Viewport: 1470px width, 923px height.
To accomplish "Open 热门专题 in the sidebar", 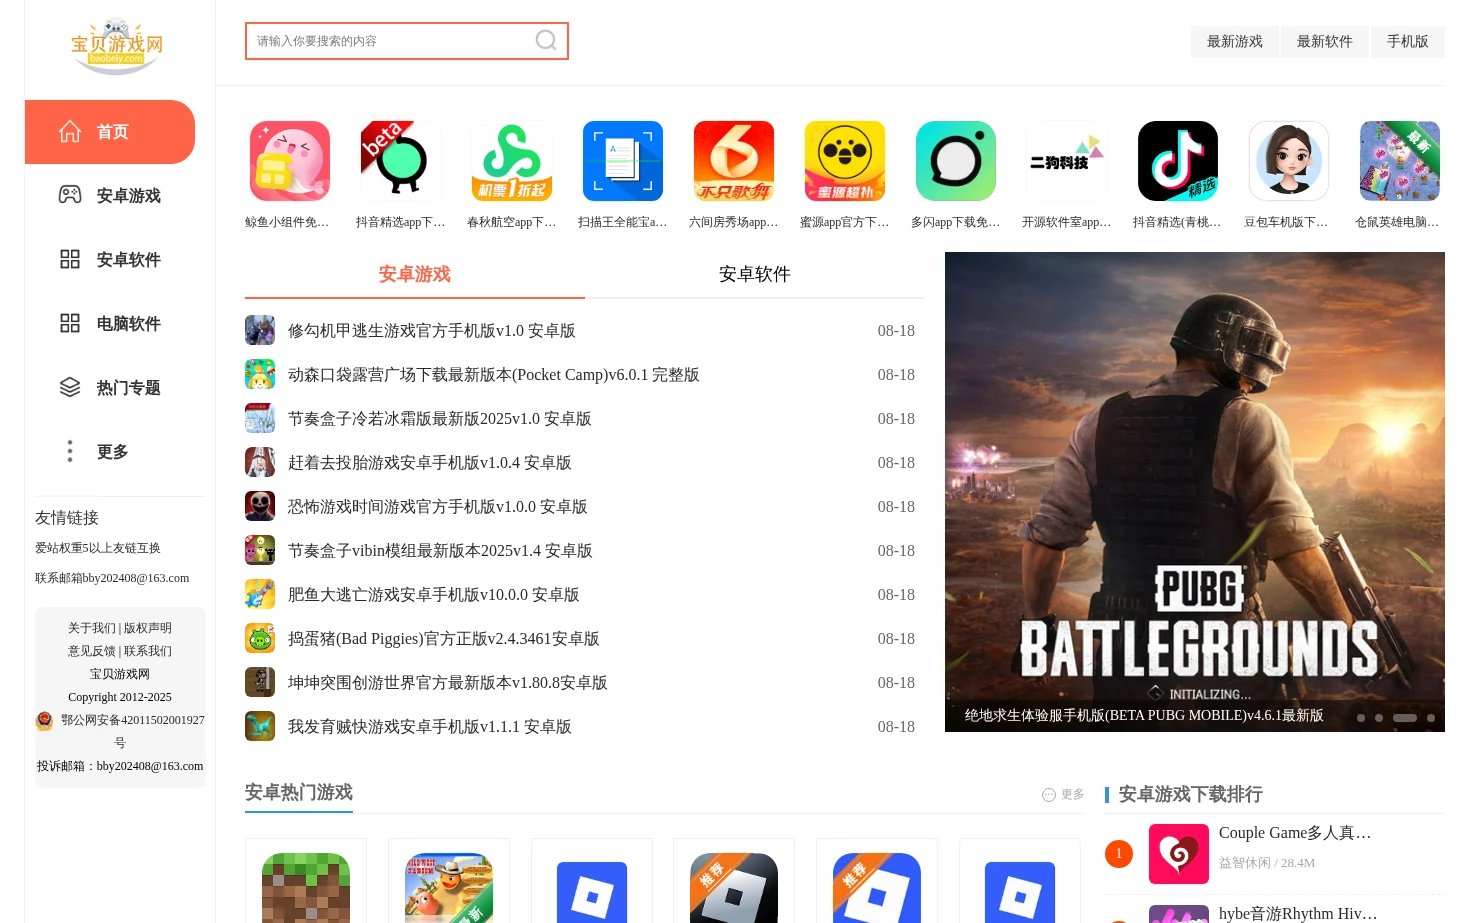I will 110,388.
